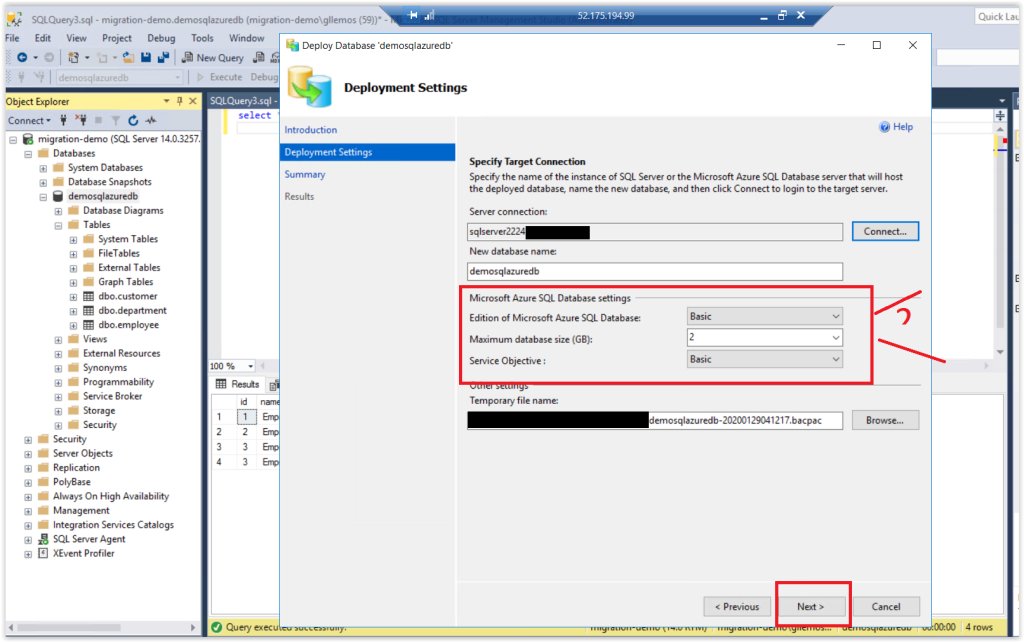Viewport: 1024px width, 642px height.
Task: Click the Save All icon
Action: [x=163, y=57]
